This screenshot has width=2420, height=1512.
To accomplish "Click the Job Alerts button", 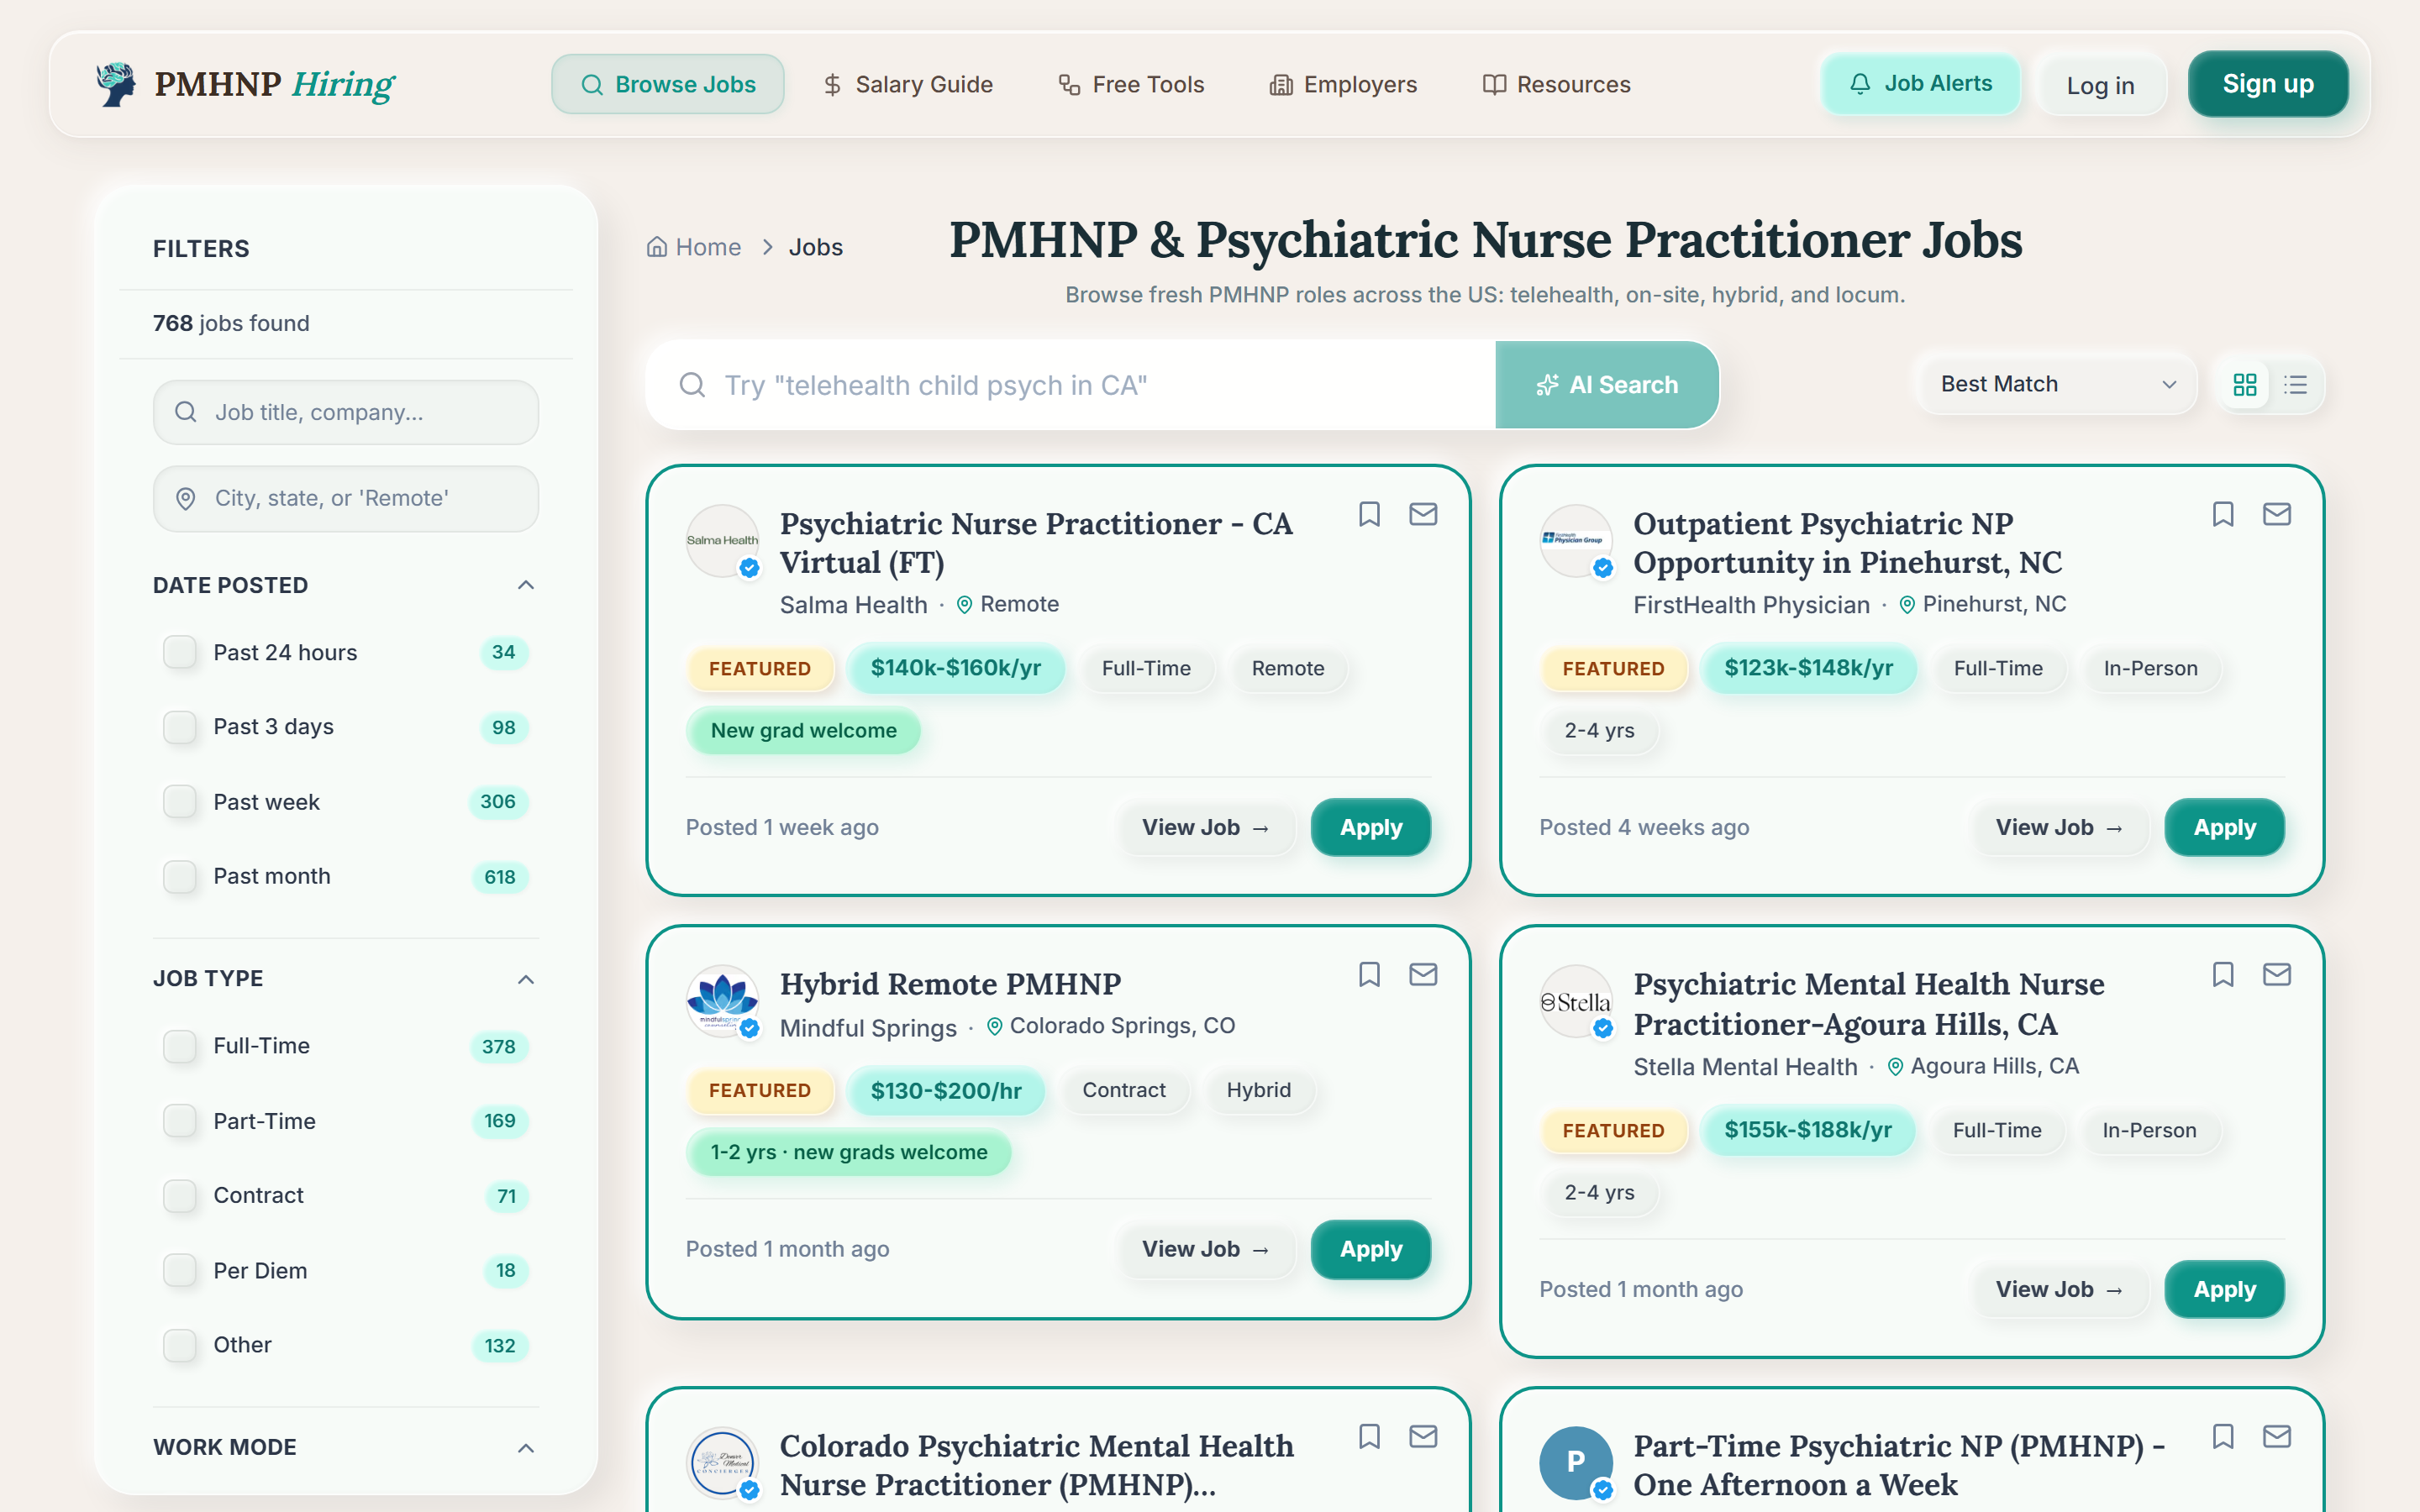I will click(1920, 84).
